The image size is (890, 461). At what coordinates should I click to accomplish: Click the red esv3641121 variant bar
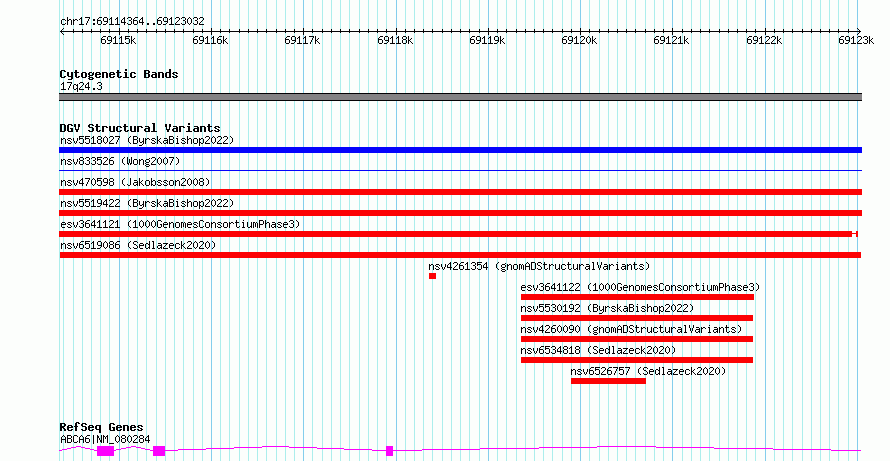pyautogui.click(x=458, y=234)
